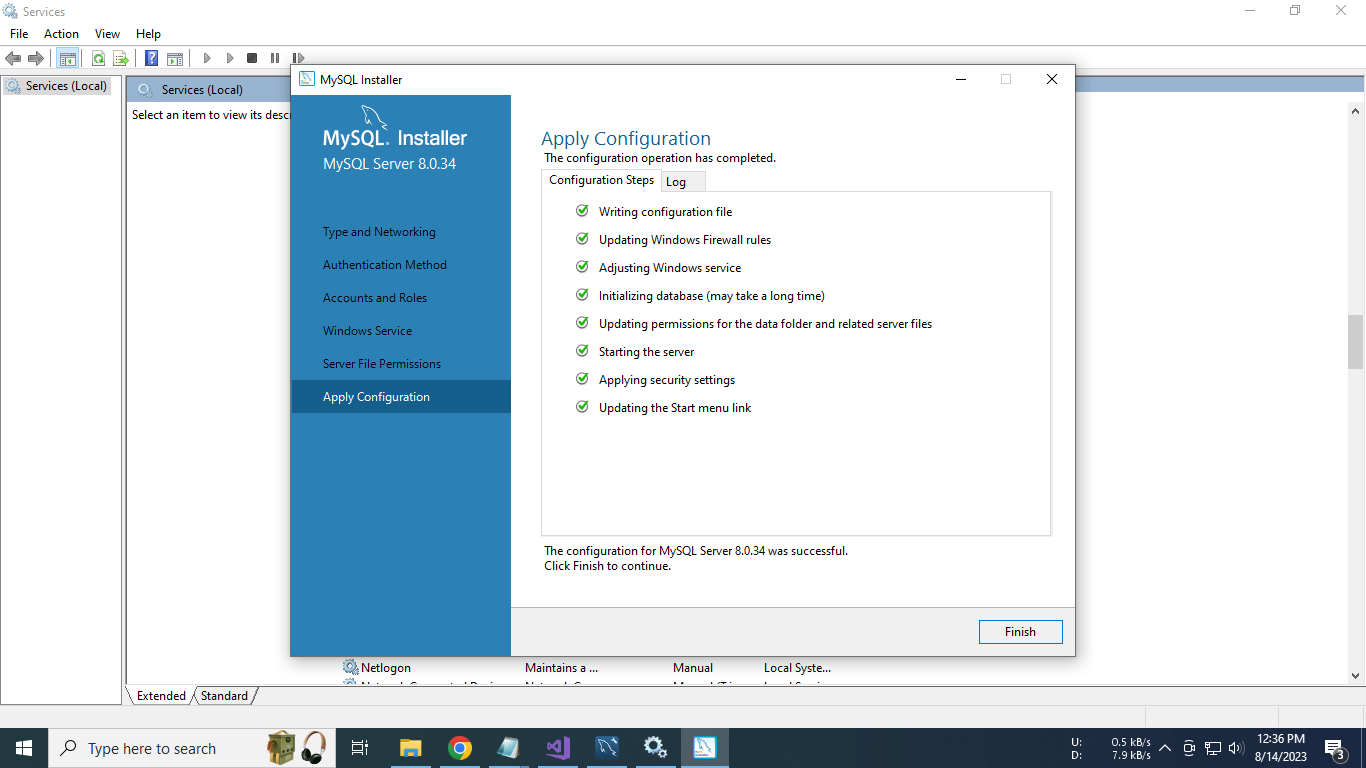The image size is (1366, 768).
Task: Click check icon beside Updating Start menu link
Action: point(582,407)
